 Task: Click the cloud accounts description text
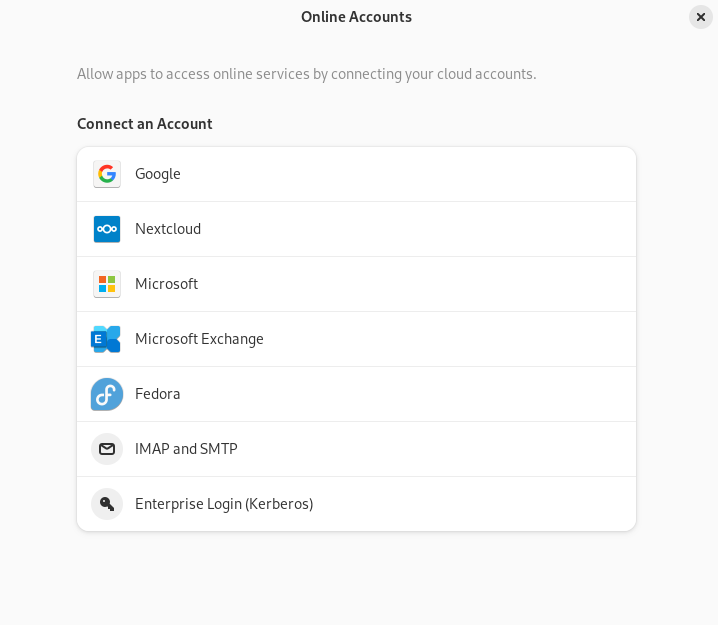(306, 74)
